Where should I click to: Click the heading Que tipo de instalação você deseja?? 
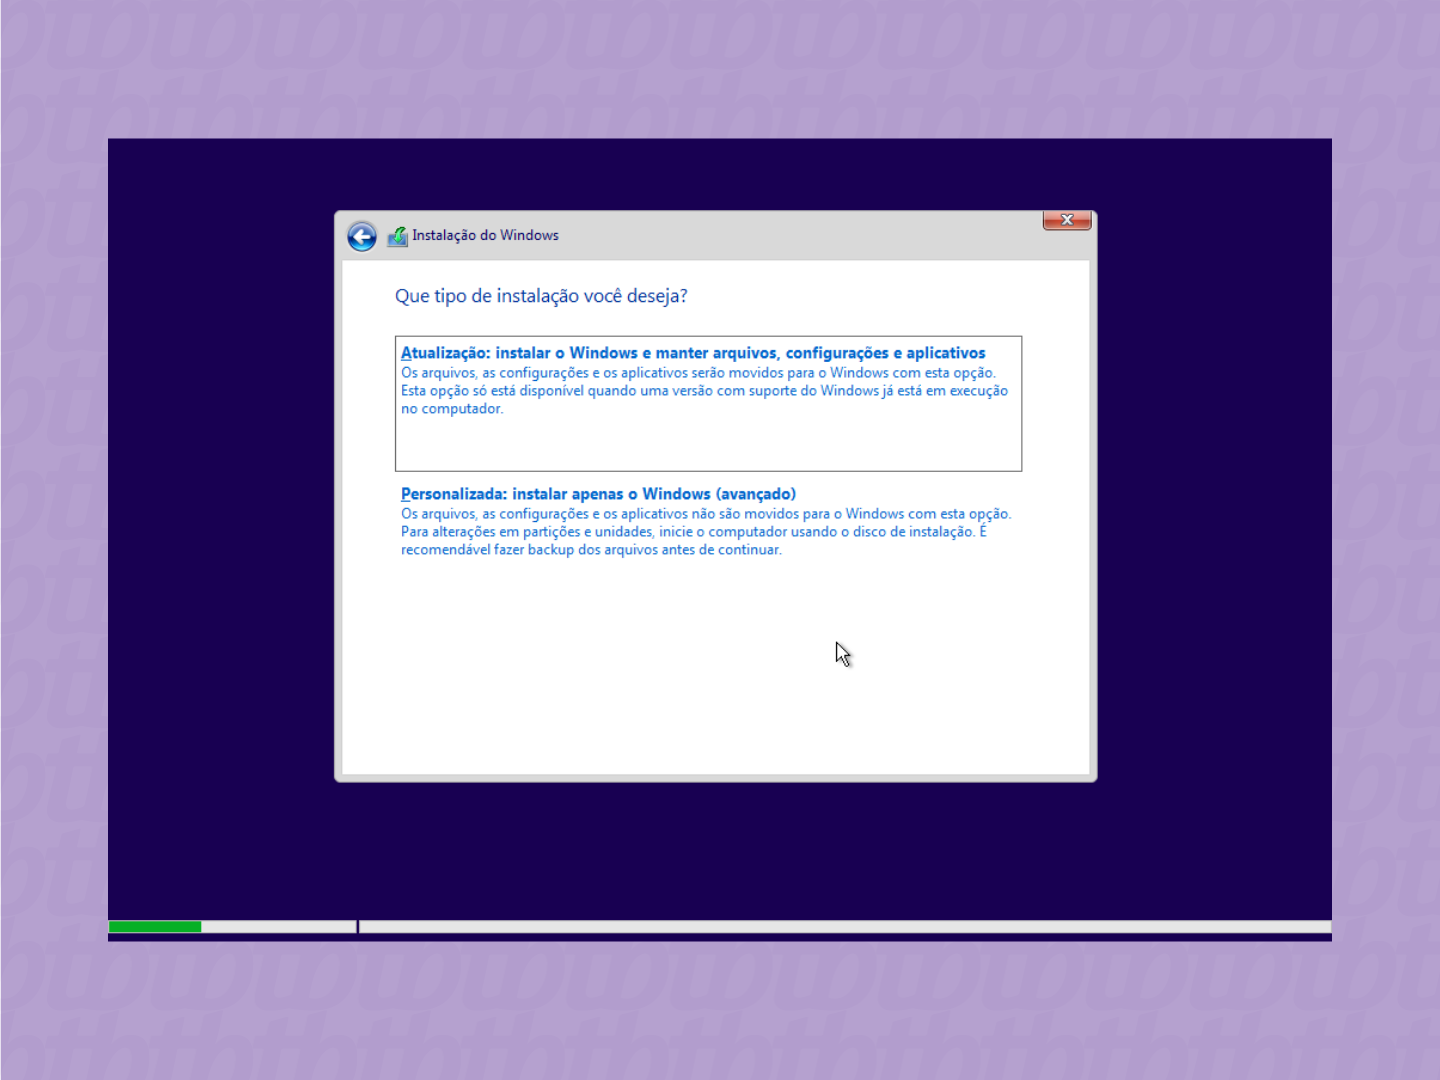click(x=541, y=296)
